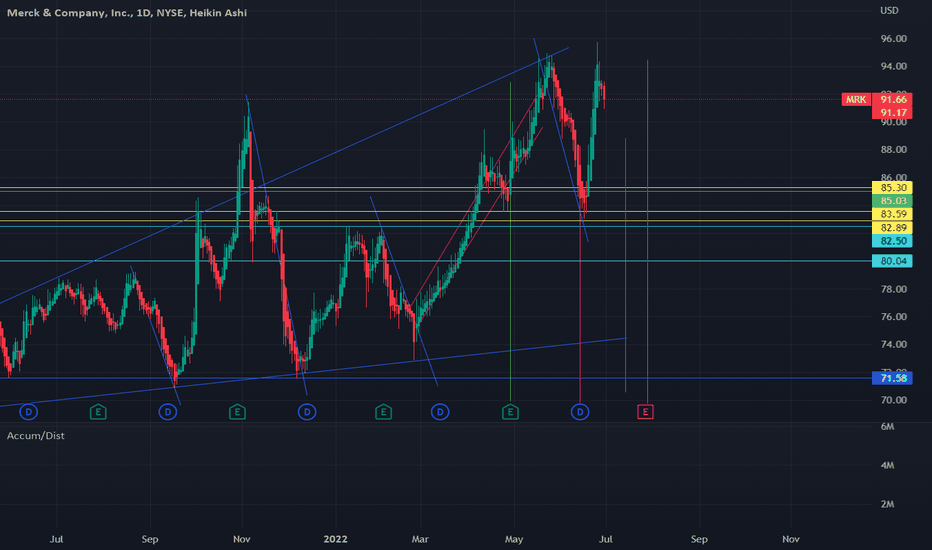Open the earnings E marker for late April 2022
This screenshot has height=550, width=932.
click(510, 411)
